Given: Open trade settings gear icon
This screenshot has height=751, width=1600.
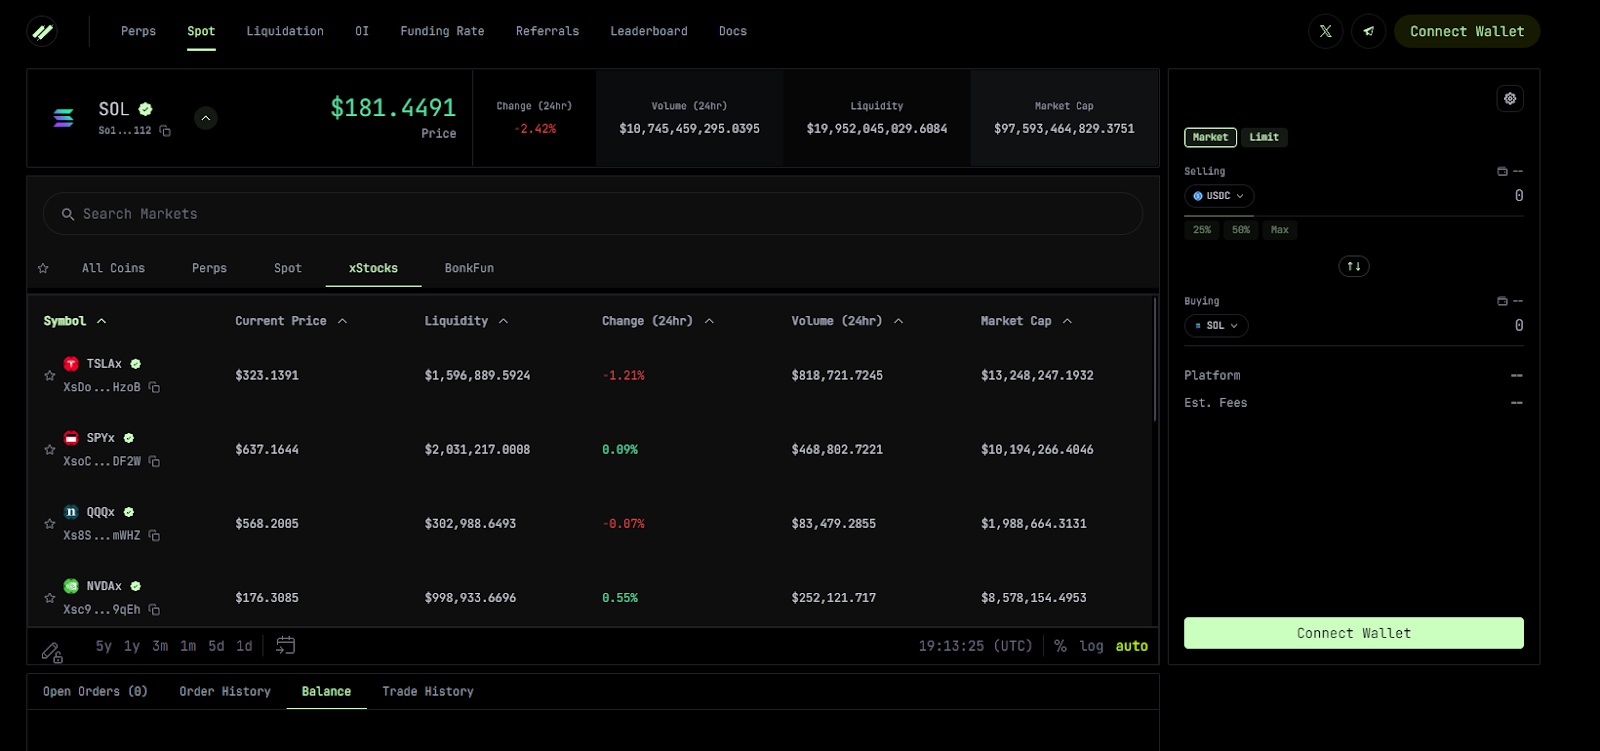Looking at the screenshot, I should tap(1510, 98).
